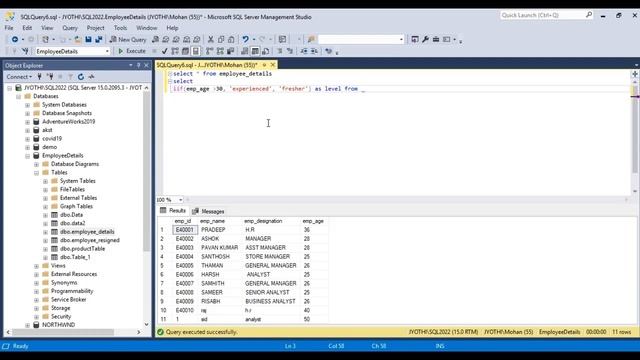
Task: Click Display Estimated Execution Plan icon
Action: coord(175,51)
